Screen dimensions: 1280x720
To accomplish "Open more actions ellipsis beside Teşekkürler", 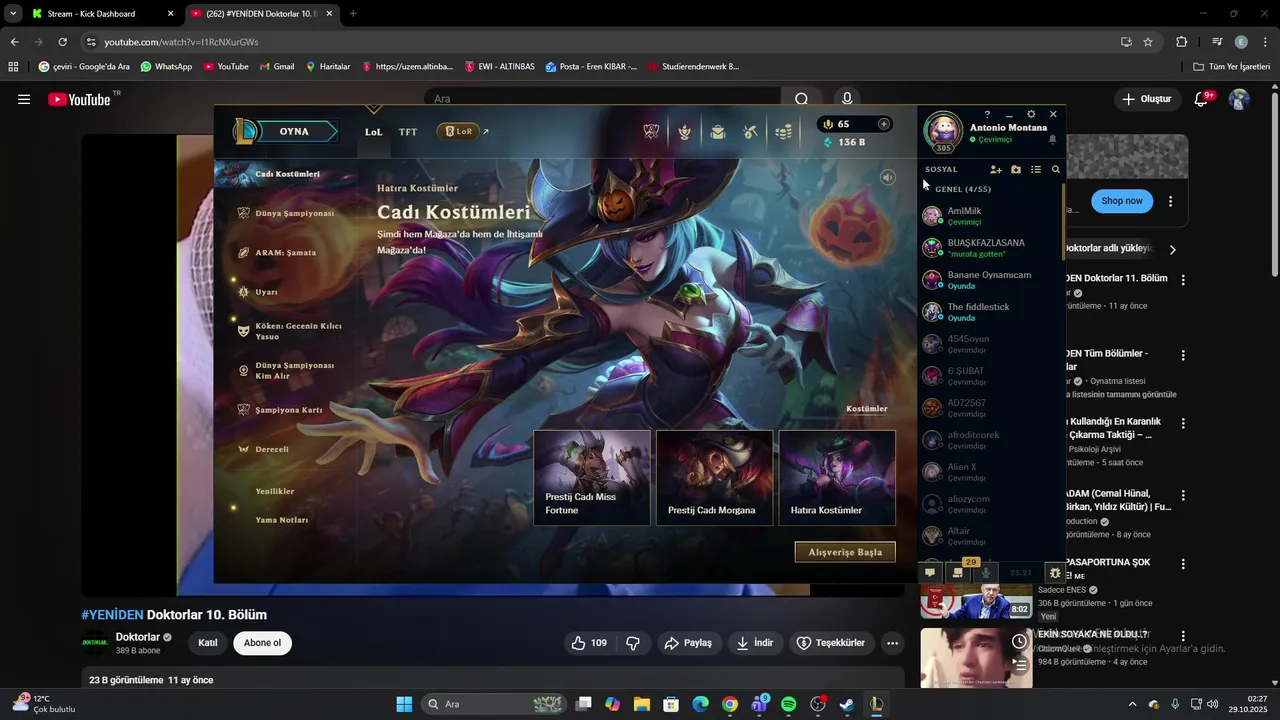I will [892, 643].
